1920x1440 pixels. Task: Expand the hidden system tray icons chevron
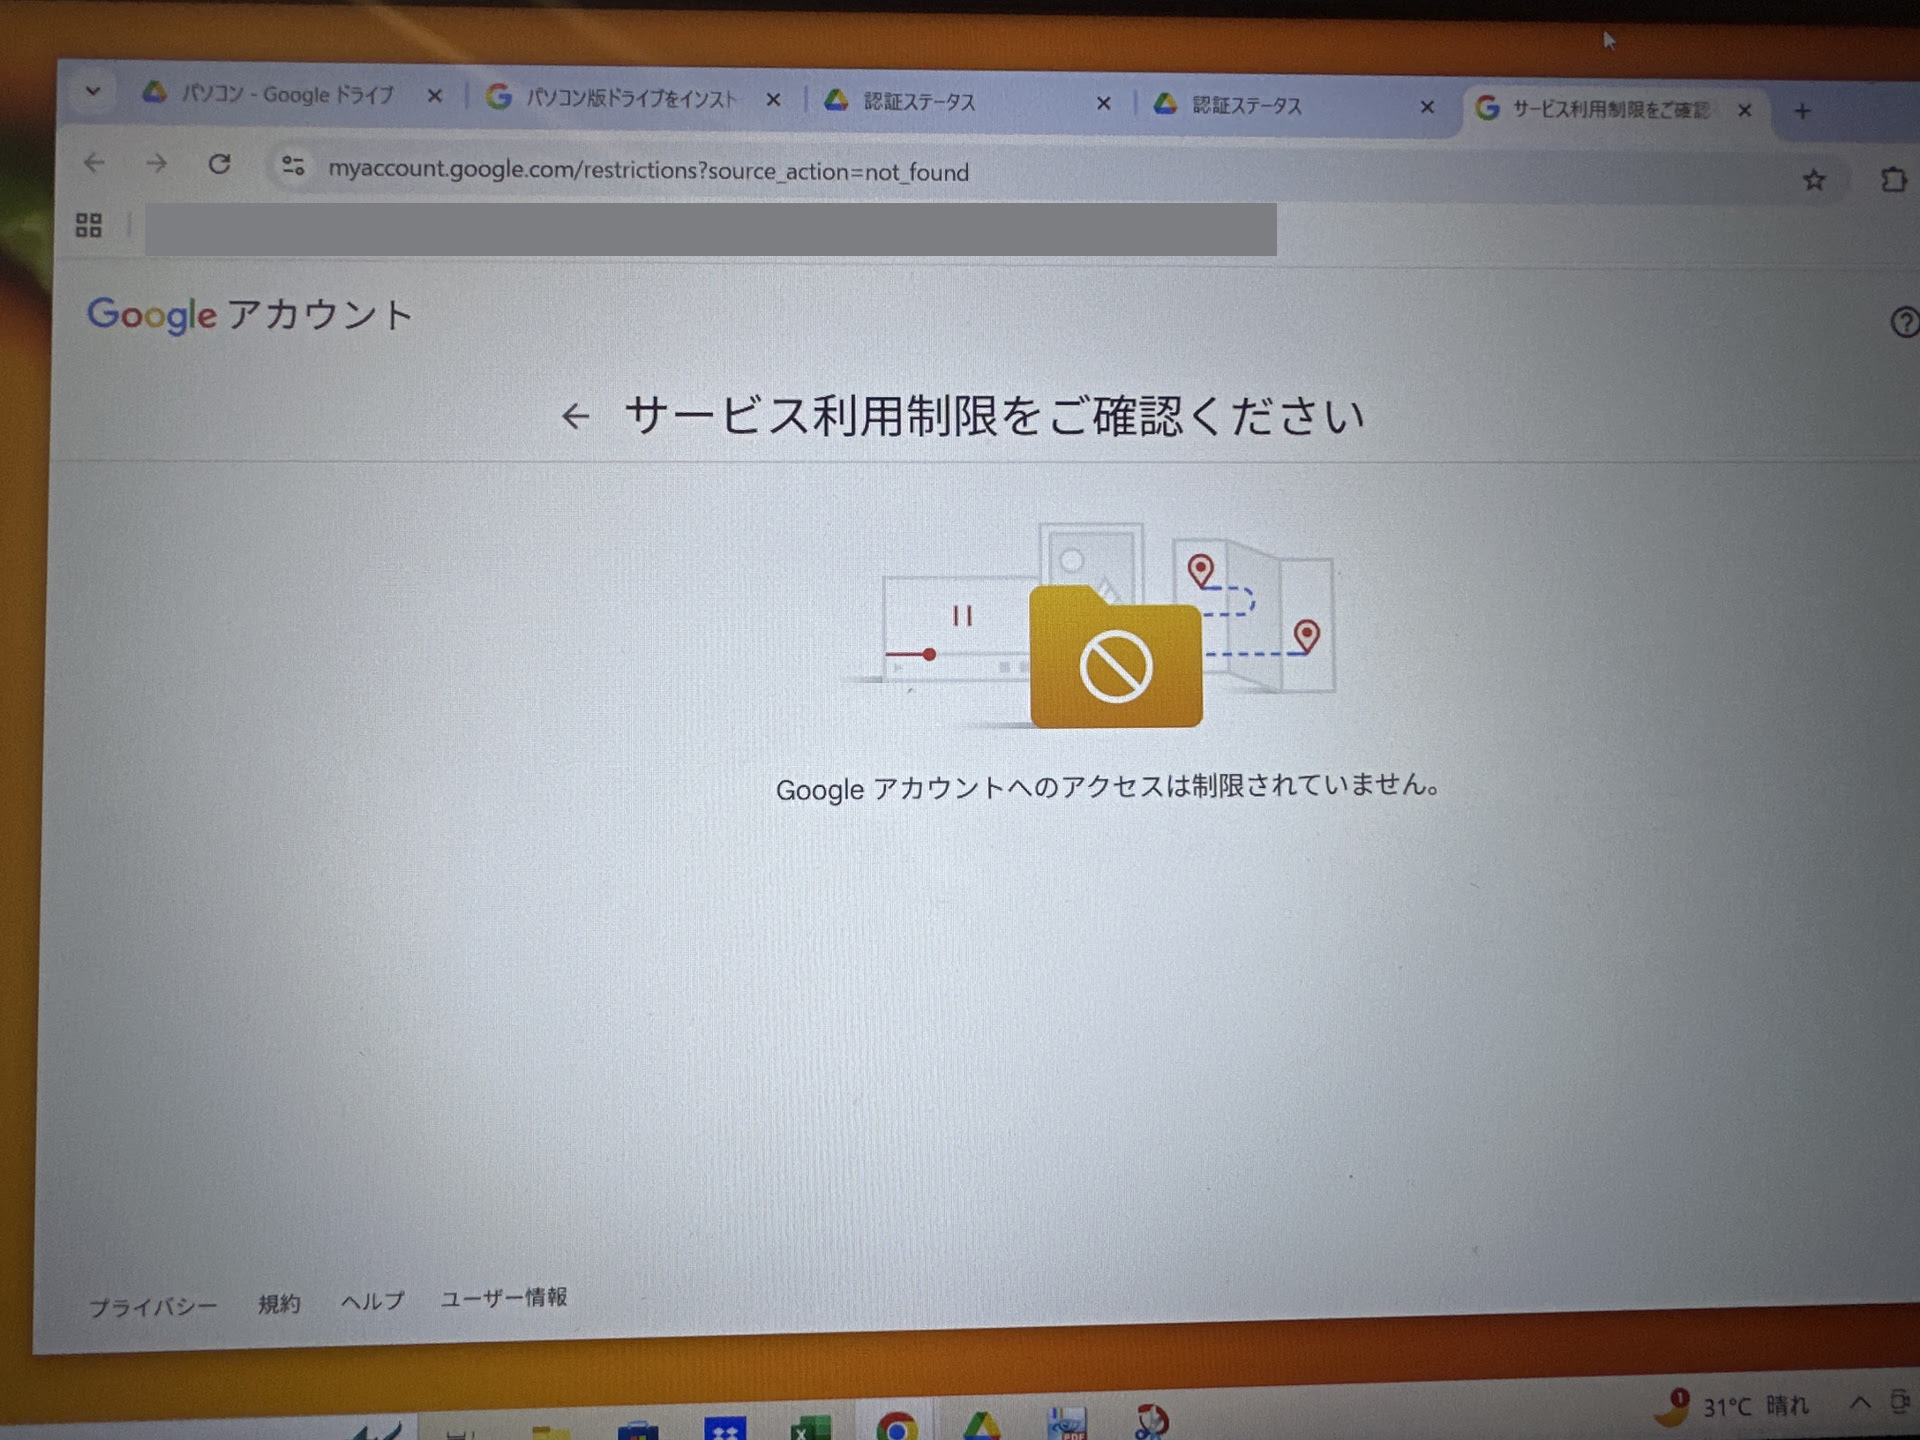coord(1860,1402)
